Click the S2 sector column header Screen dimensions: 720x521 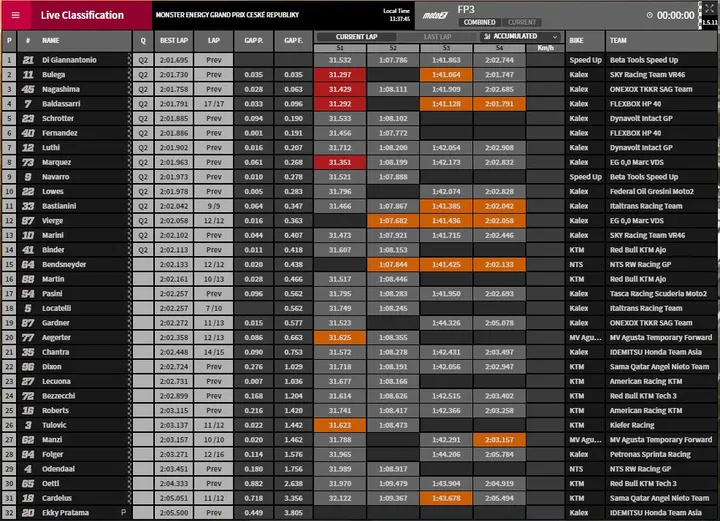coord(393,48)
